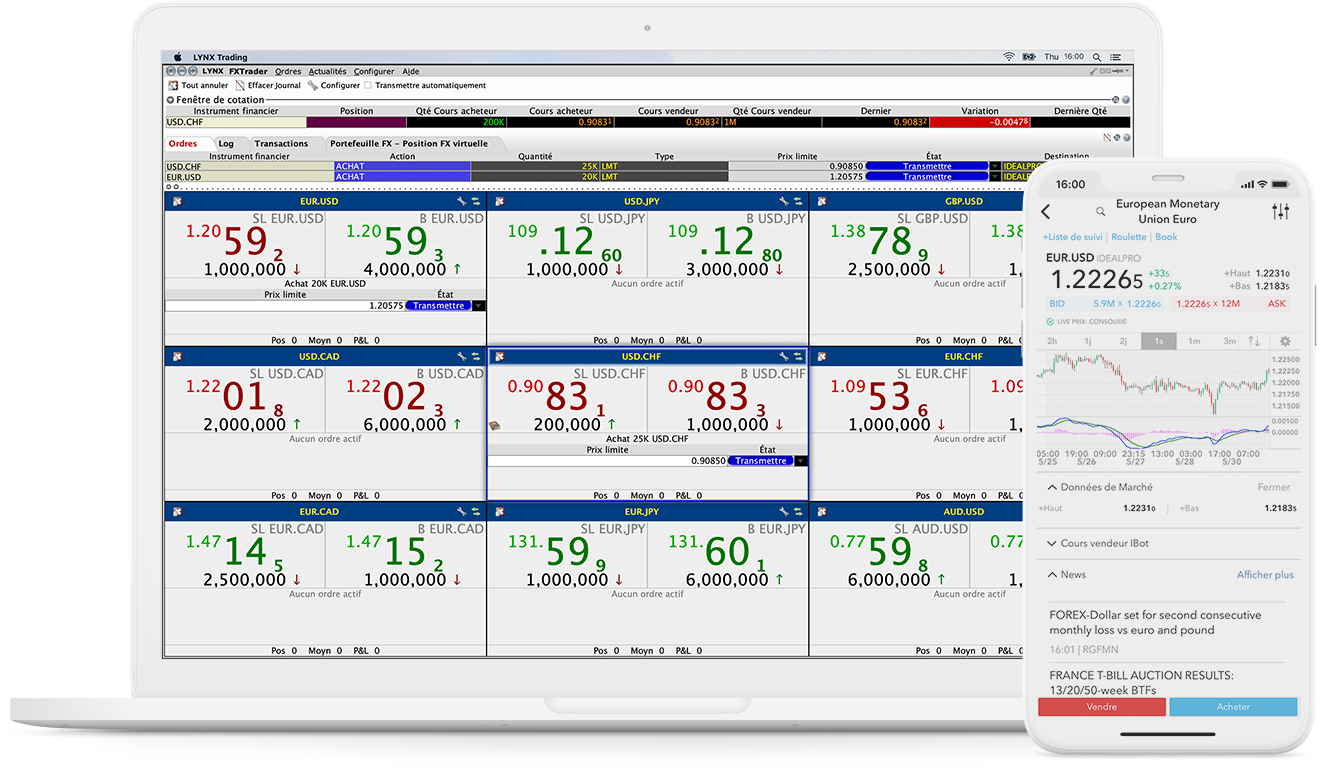Open dropdown next to USD.CHF cell Transmettre
The image size is (1328, 768).
[x=800, y=461]
